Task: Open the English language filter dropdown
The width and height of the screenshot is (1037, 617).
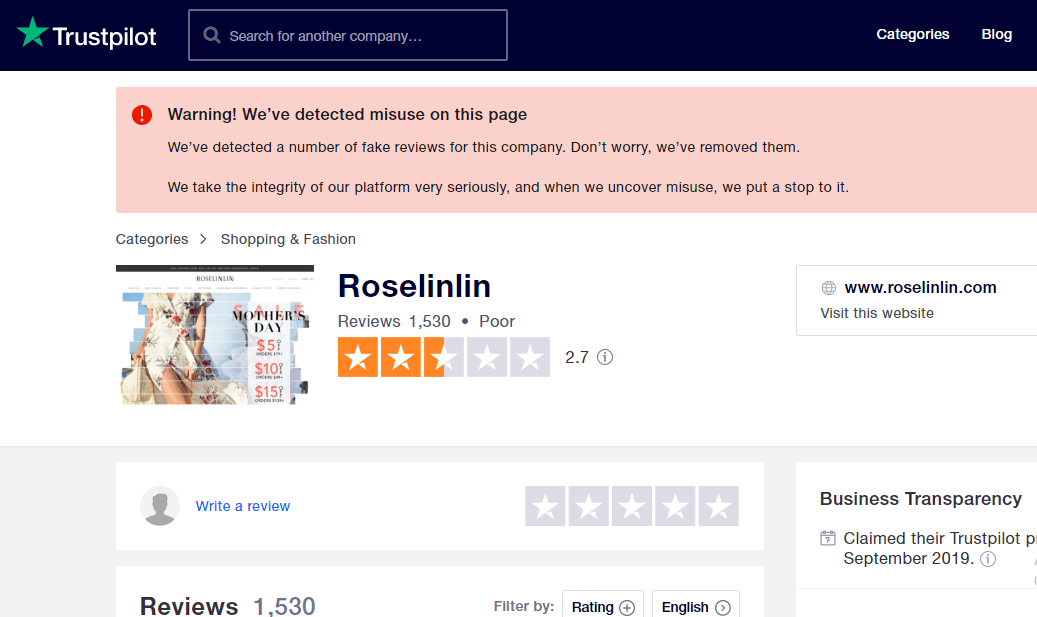Action: 696,606
